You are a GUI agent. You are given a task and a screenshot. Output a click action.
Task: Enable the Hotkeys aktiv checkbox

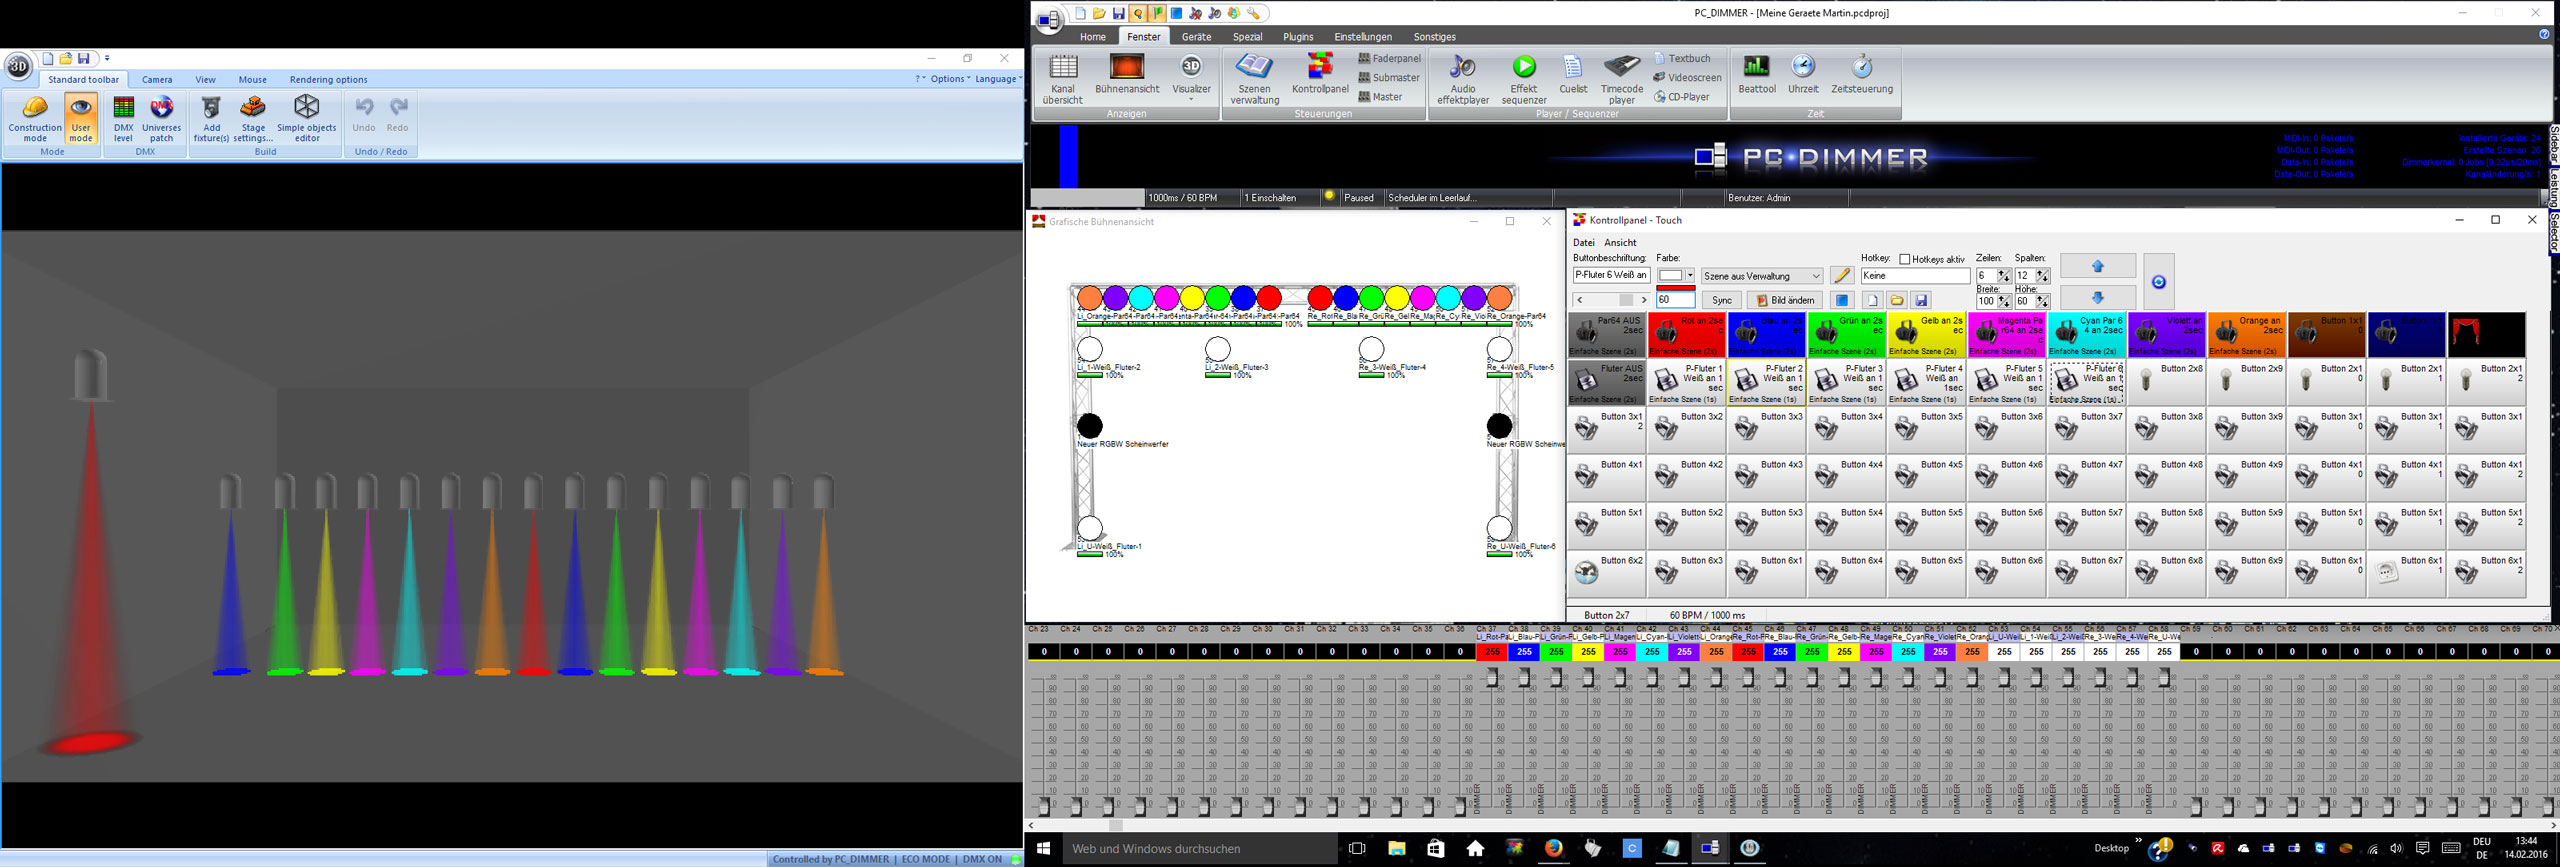[x=1904, y=259]
